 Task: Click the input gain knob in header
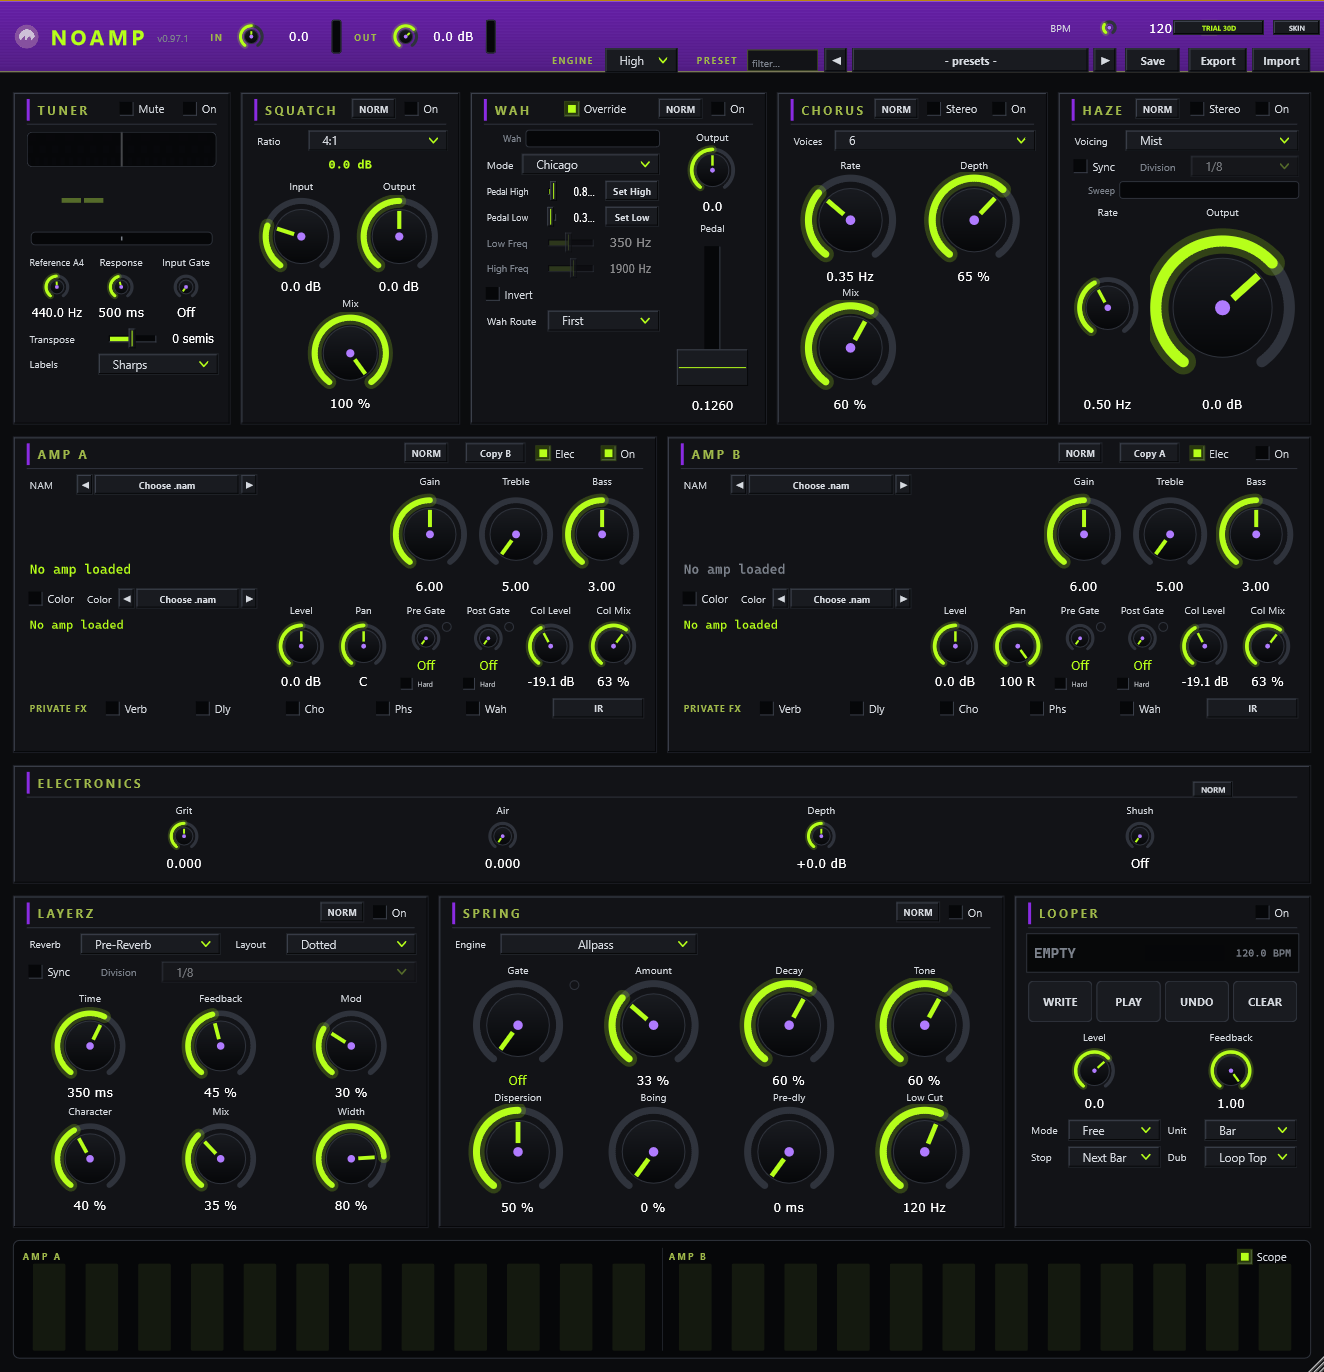250,36
